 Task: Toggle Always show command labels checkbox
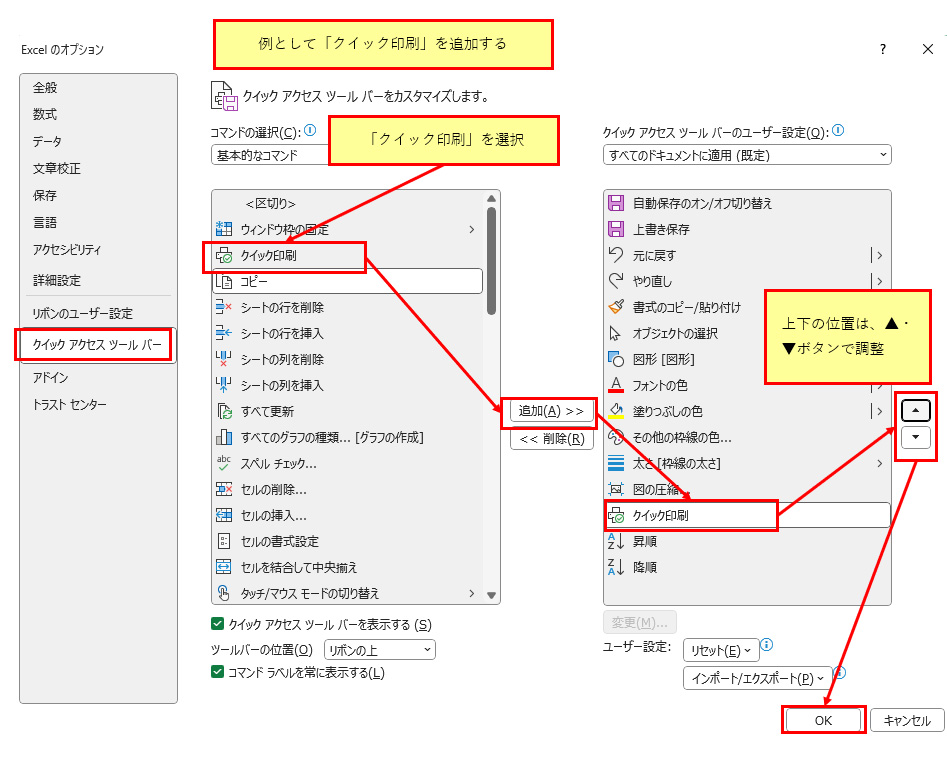click(218, 673)
